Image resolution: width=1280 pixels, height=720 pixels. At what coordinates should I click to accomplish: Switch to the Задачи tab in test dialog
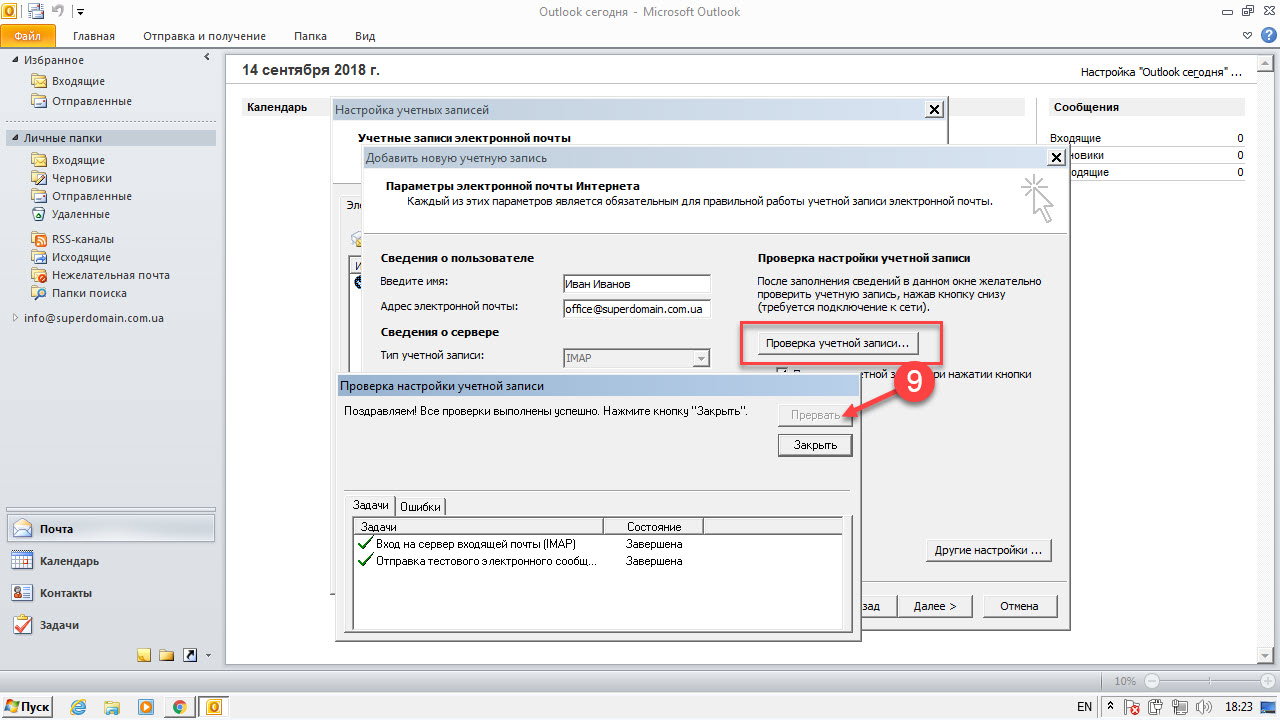point(369,506)
